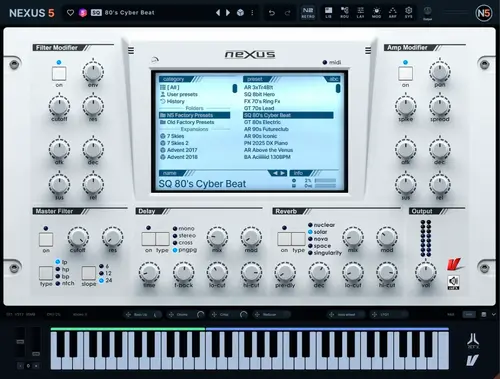Open the right hamburger menu beside display
This screenshot has width=500, height=379.
(x=368, y=50)
